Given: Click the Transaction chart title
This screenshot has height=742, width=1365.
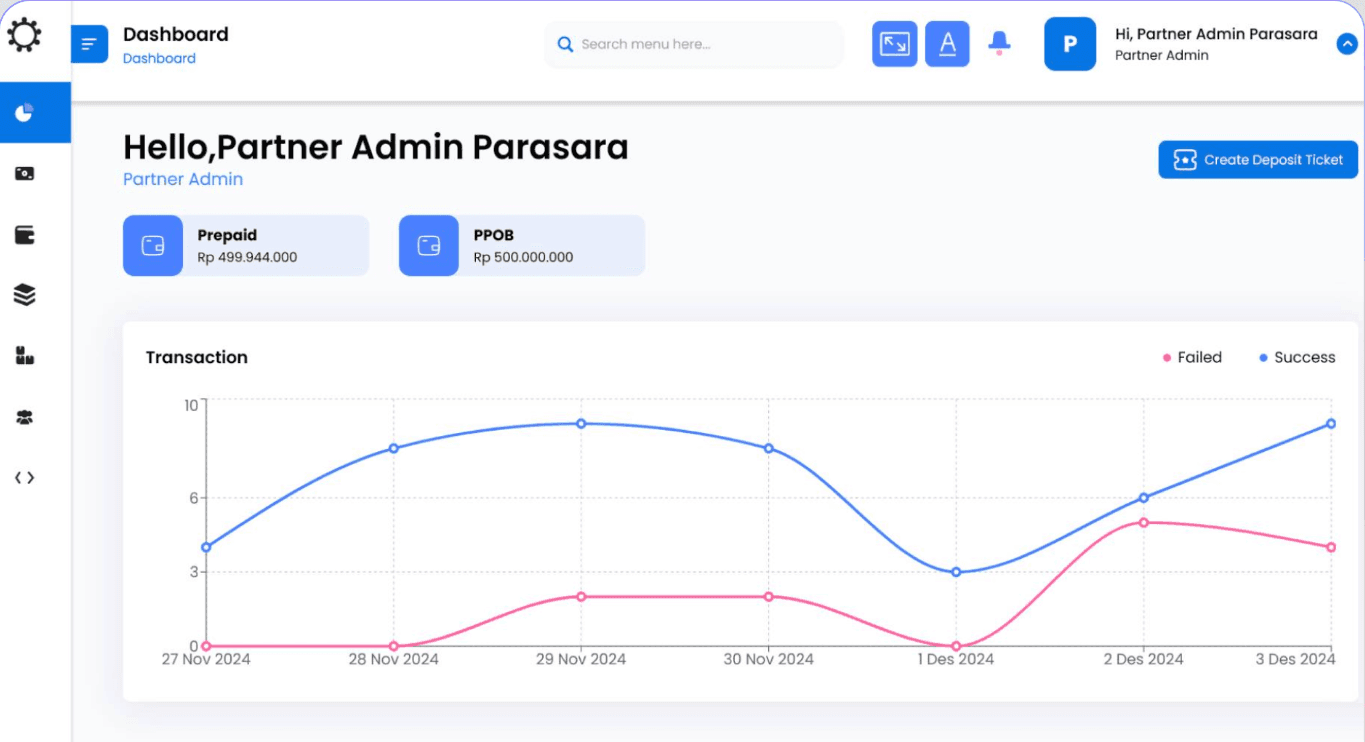Looking at the screenshot, I should tap(197, 357).
